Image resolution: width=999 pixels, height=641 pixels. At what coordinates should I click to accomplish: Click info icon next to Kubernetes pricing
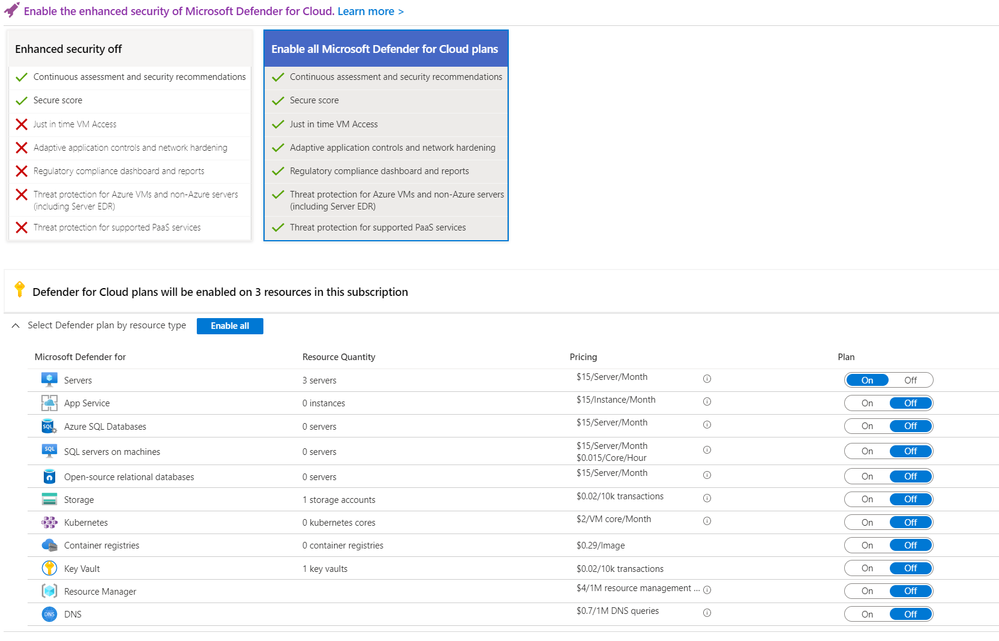[x=707, y=522]
